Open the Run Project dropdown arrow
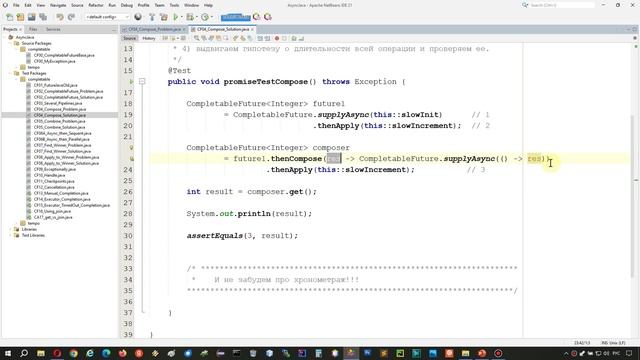The height and width of the screenshot is (360, 640). coord(182,17)
